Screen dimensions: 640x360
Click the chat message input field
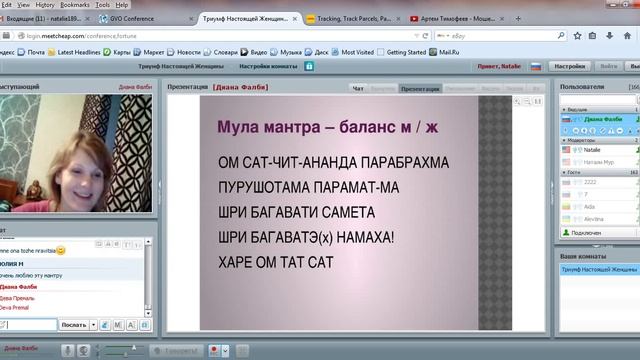tap(29, 325)
